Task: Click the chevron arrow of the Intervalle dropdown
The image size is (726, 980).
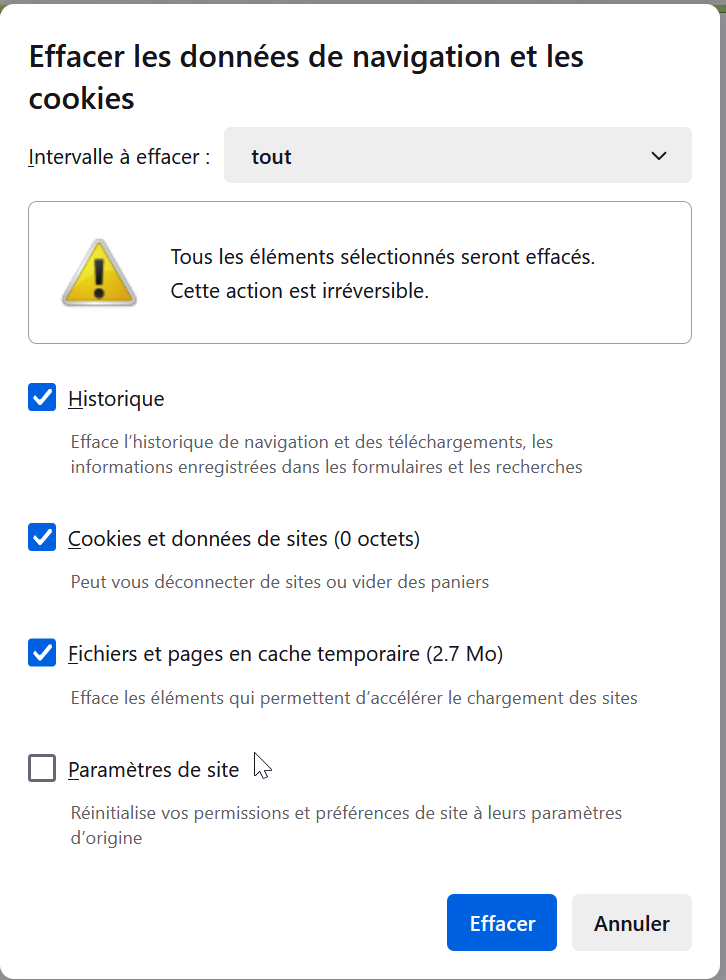Action: tap(659, 156)
